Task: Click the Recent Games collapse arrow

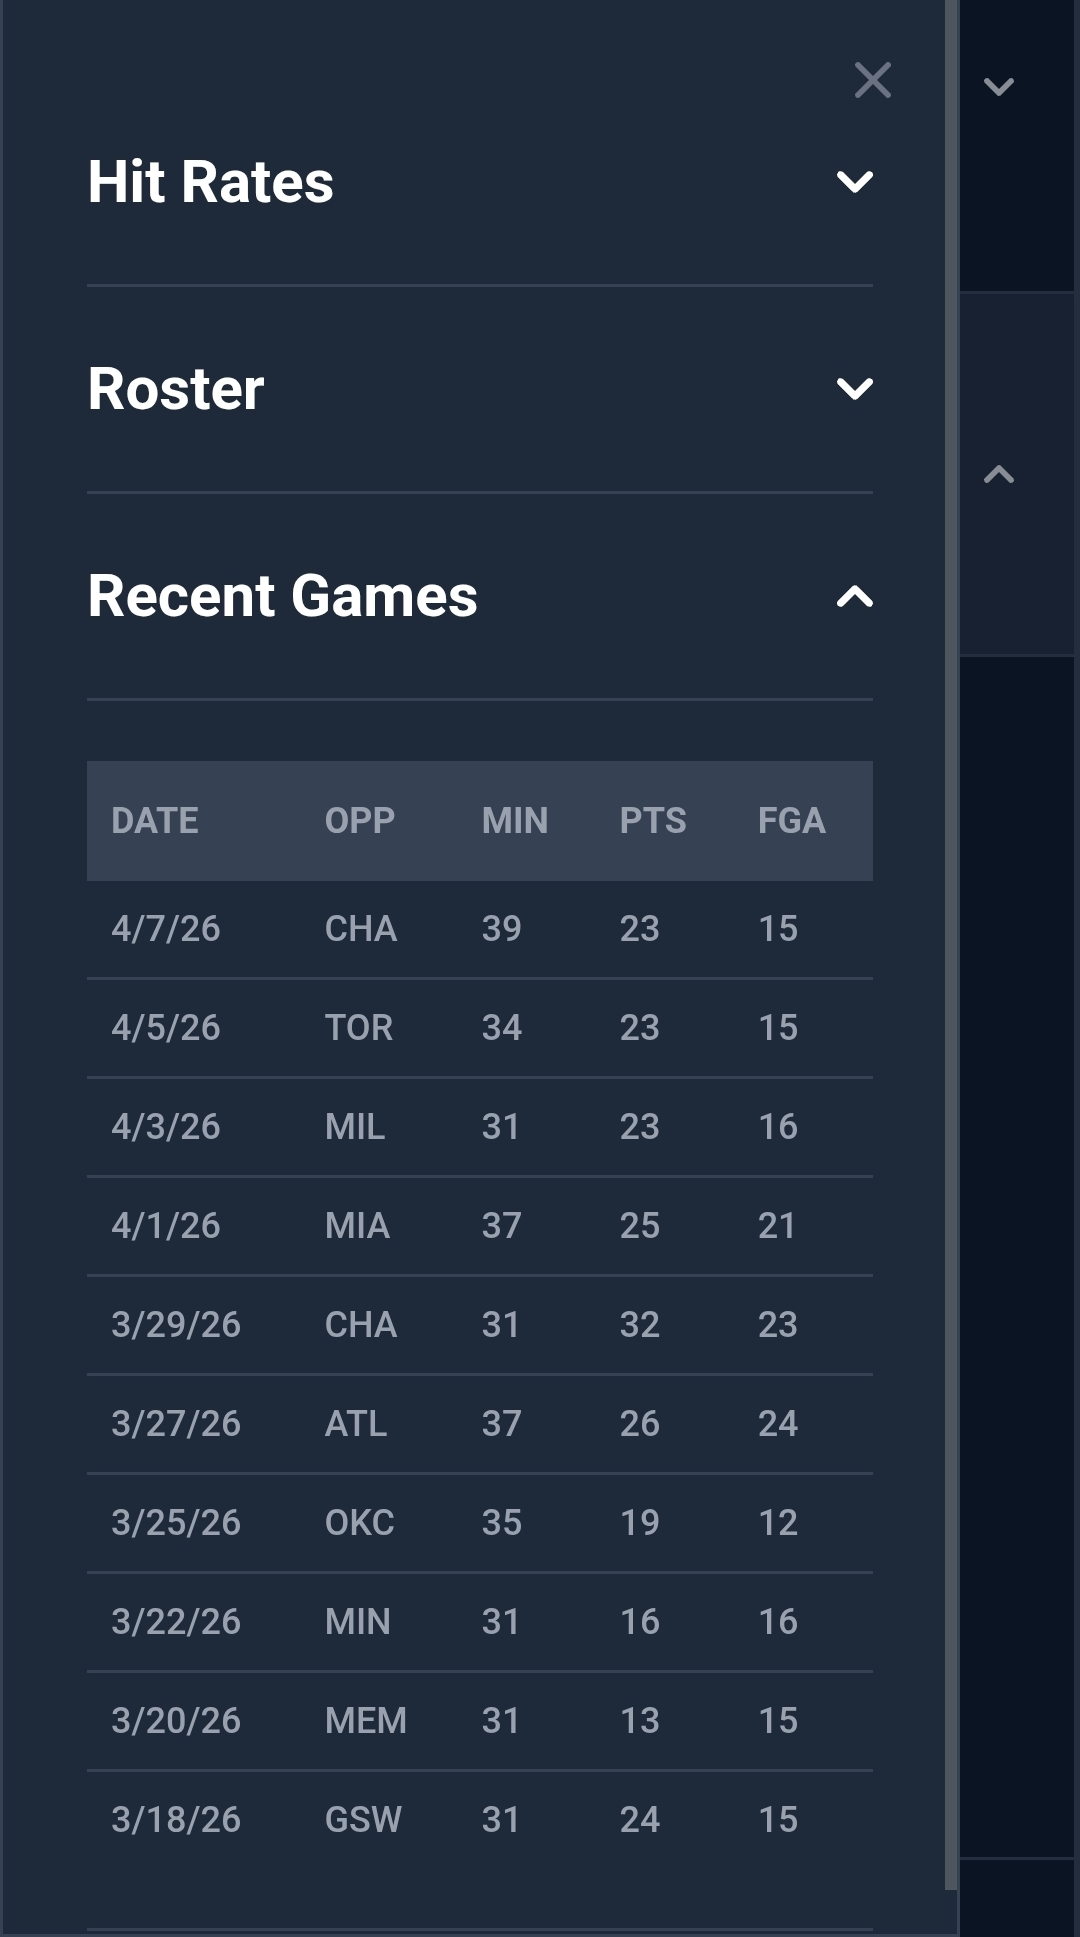Action: tap(855, 597)
